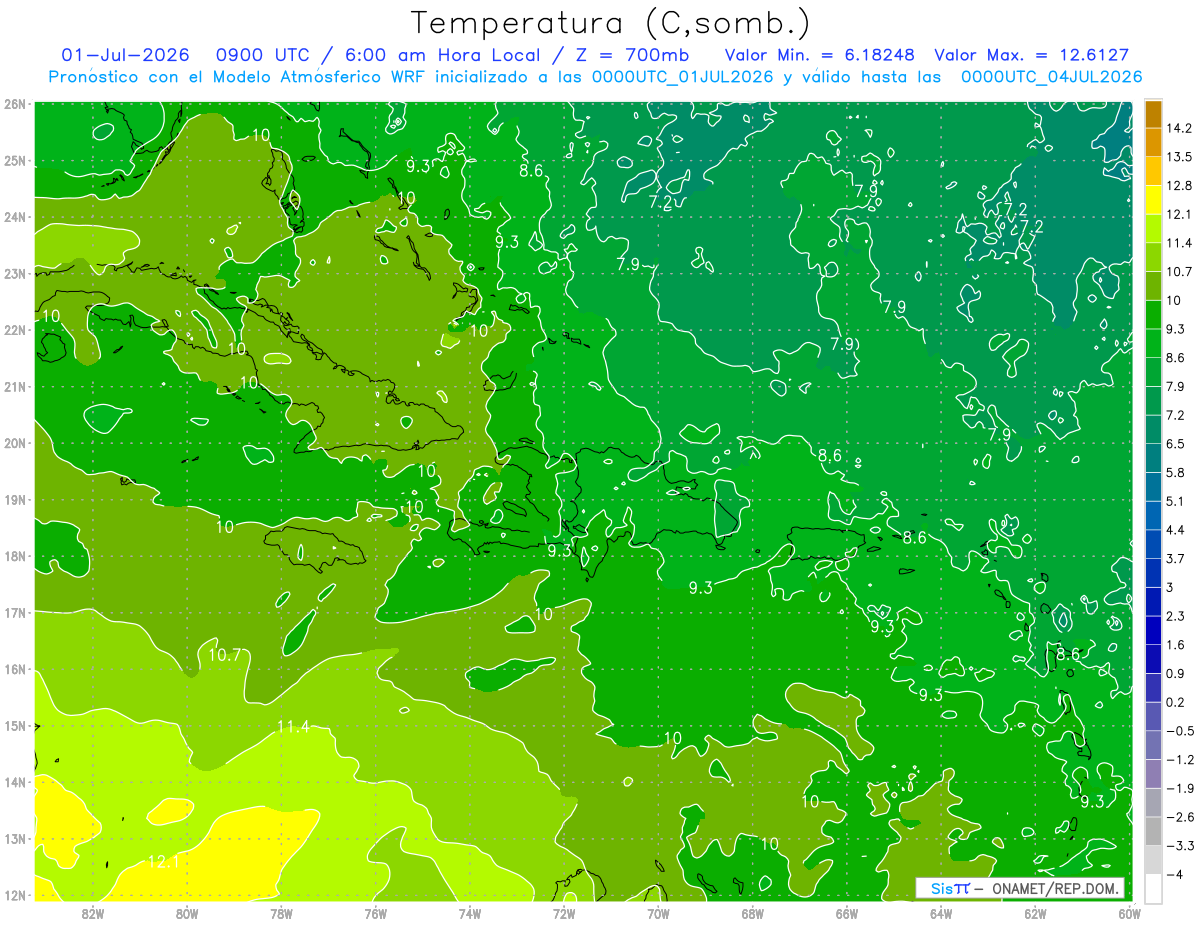Click the '-0.5' color scale label
The height and width of the screenshot is (927, 1200).
(1180, 731)
